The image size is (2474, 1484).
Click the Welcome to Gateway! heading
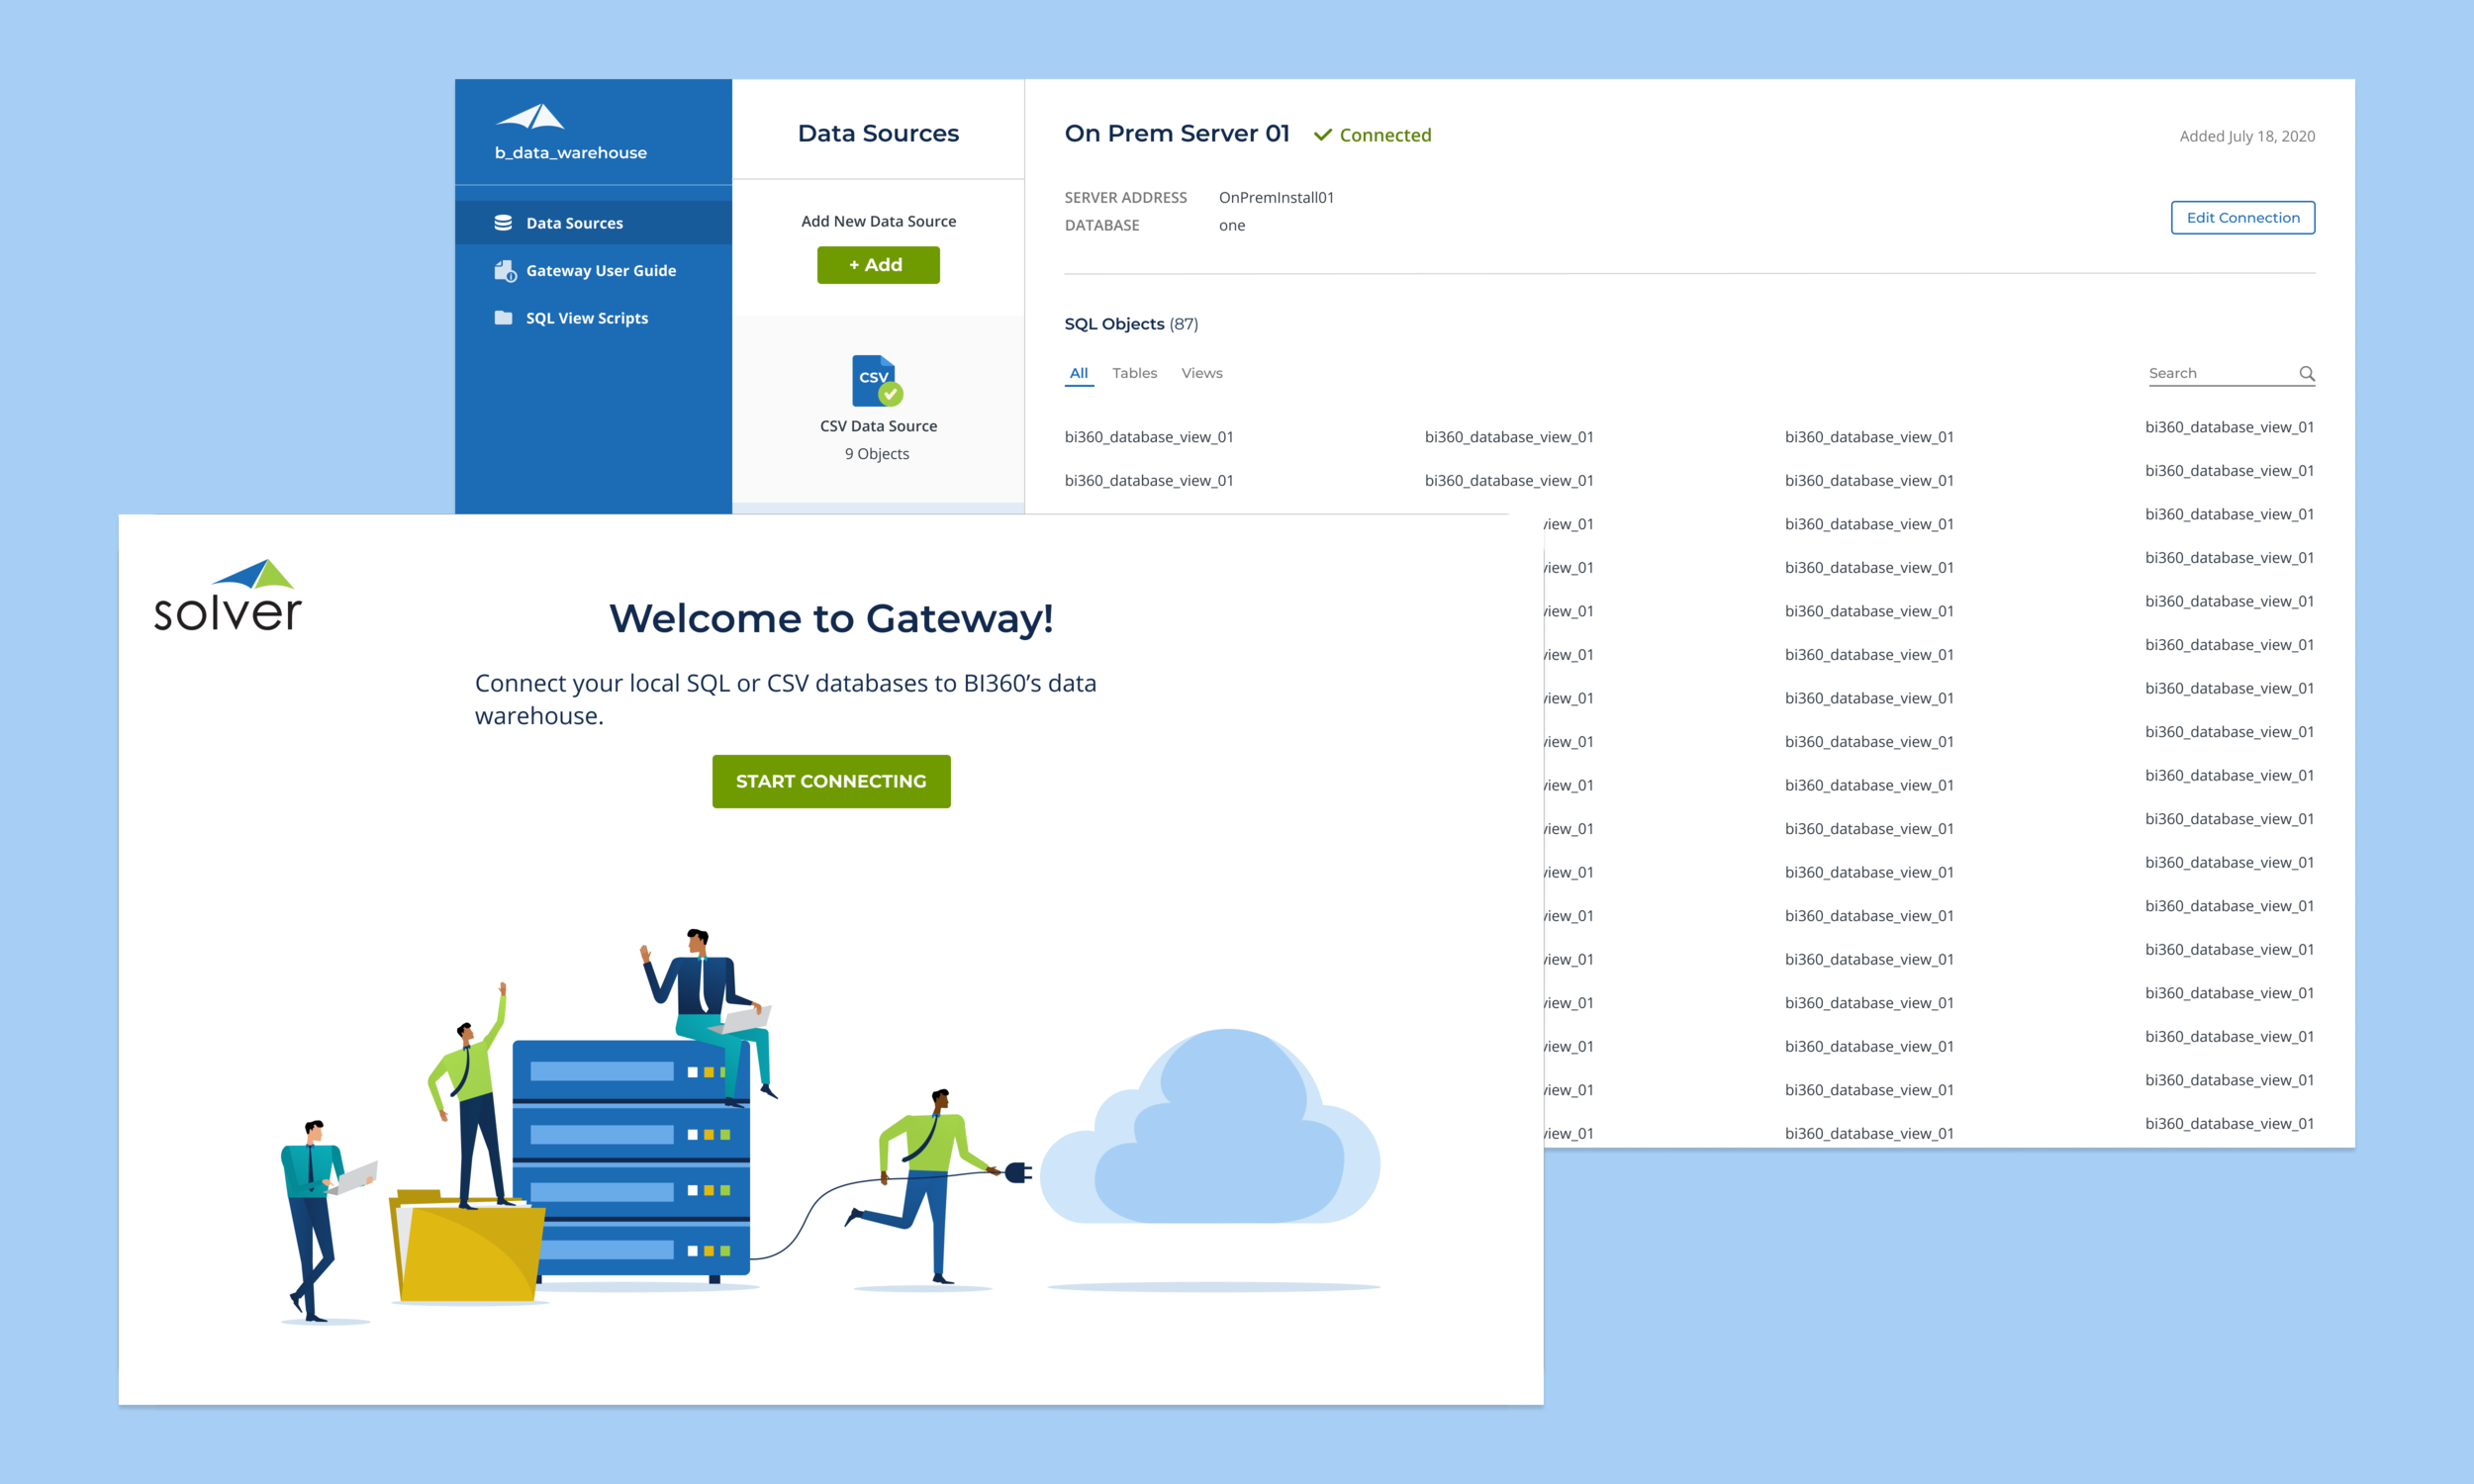tap(831, 619)
